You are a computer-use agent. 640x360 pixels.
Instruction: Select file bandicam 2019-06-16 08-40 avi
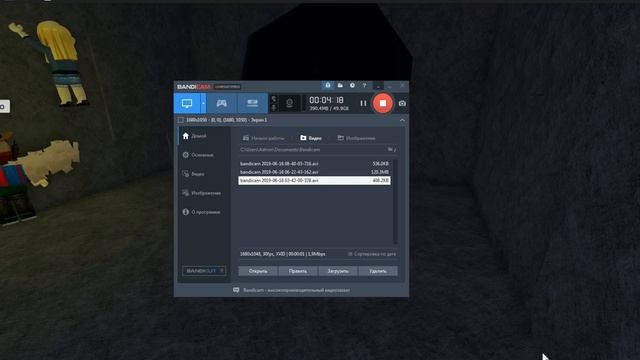(x=314, y=164)
